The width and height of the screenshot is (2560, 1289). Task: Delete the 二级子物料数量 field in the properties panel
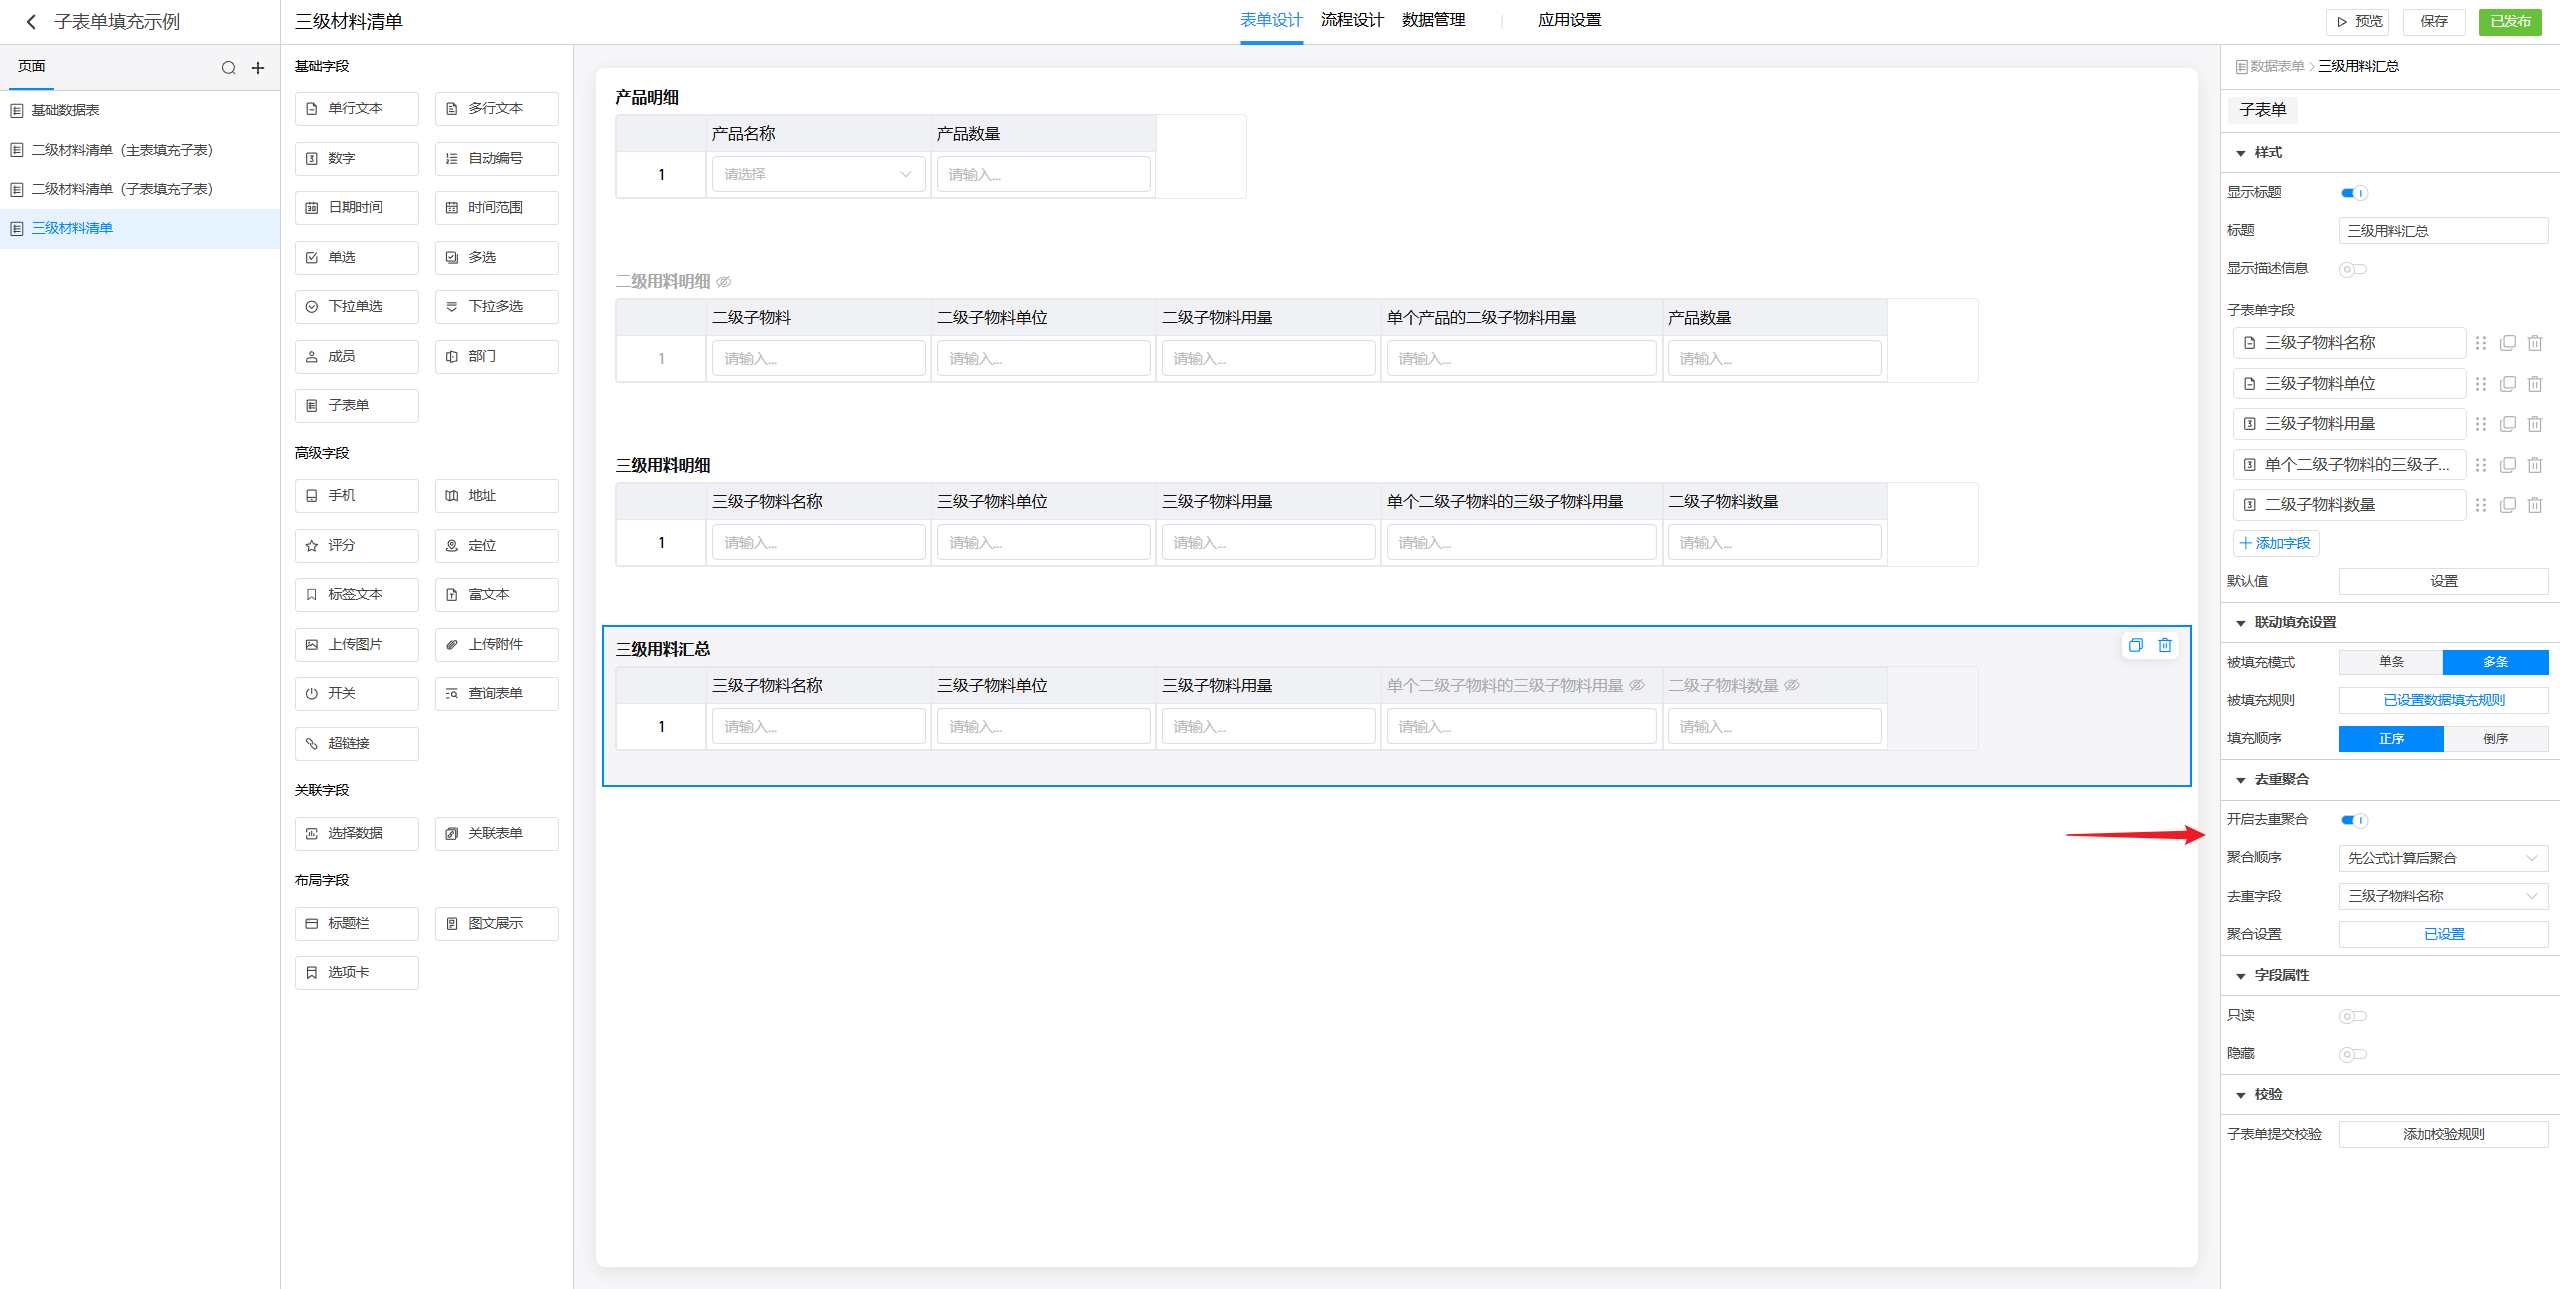2535,505
